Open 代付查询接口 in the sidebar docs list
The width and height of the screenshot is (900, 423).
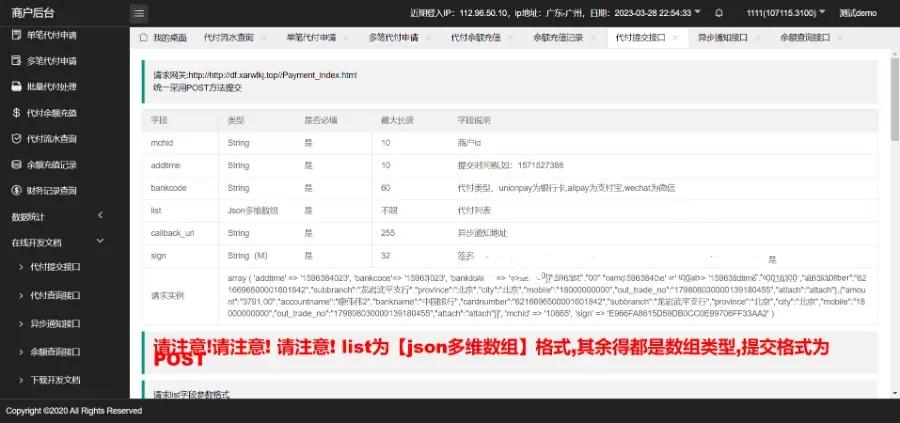tap(55, 296)
